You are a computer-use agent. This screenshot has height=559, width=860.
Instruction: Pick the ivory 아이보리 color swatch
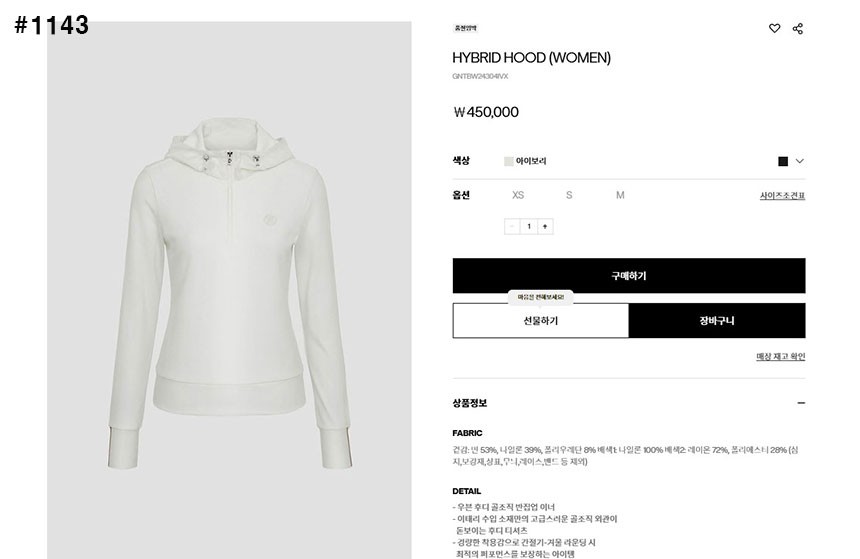coord(508,161)
